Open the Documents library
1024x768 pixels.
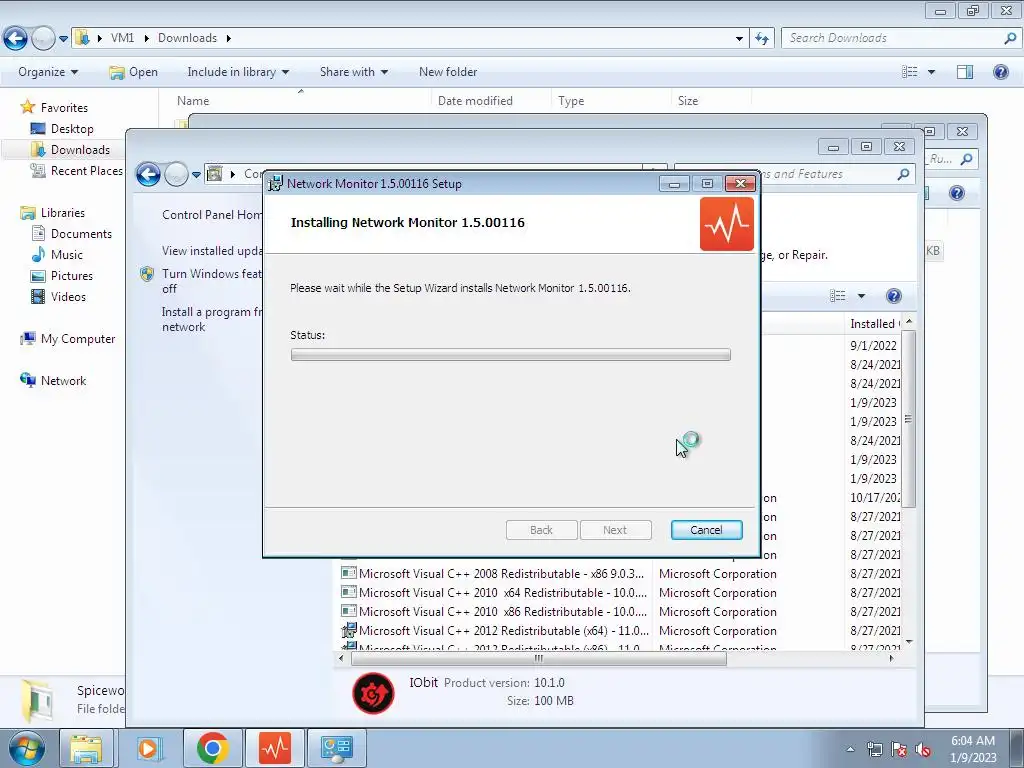pos(81,233)
